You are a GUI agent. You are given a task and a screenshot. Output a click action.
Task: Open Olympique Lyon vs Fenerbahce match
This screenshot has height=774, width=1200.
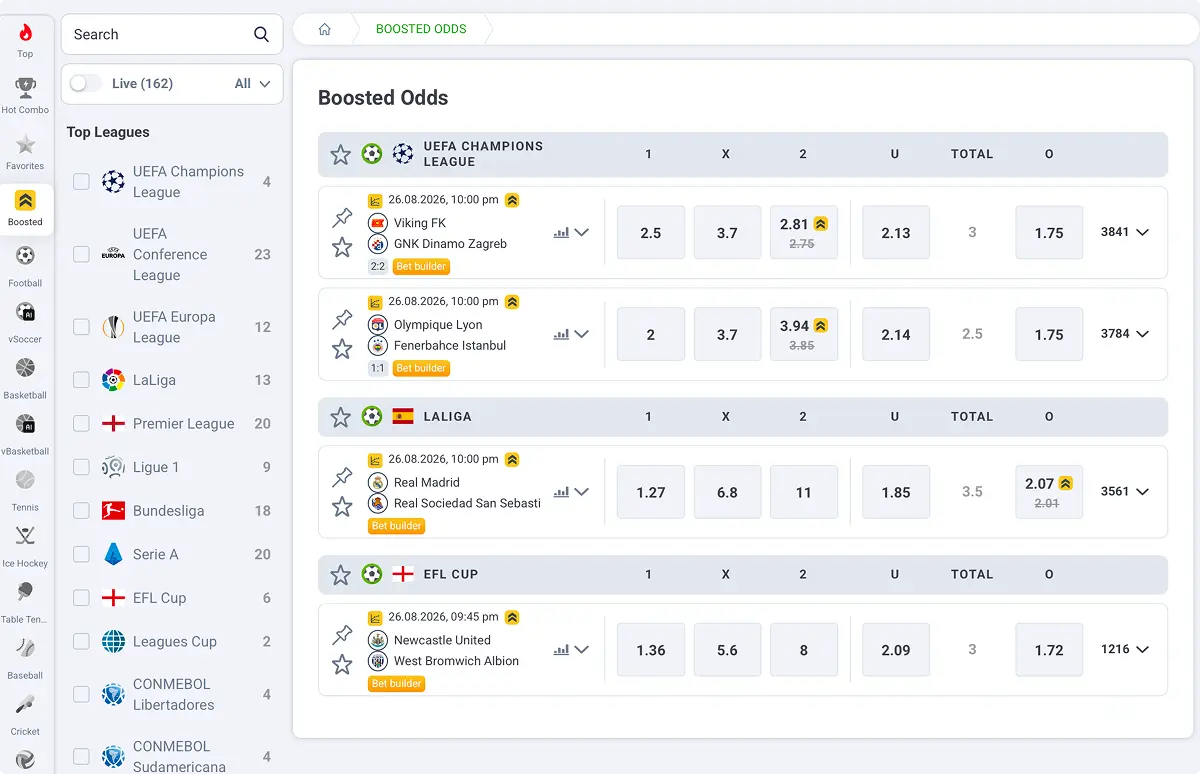(x=450, y=335)
